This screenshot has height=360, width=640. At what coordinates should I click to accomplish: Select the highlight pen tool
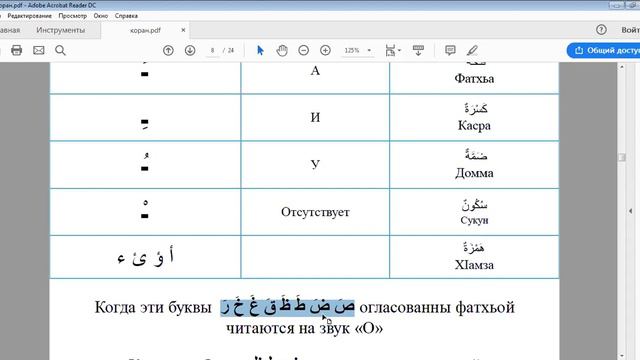pyautogui.click(x=472, y=50)
